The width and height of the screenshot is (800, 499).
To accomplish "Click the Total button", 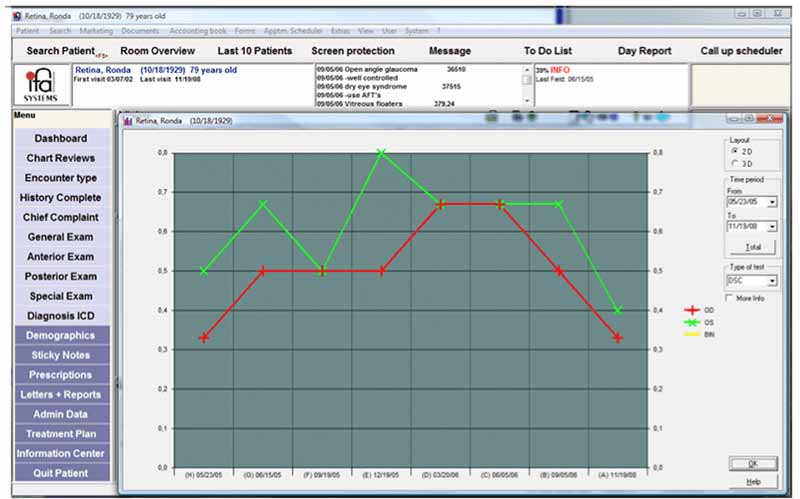I will 753,247.
